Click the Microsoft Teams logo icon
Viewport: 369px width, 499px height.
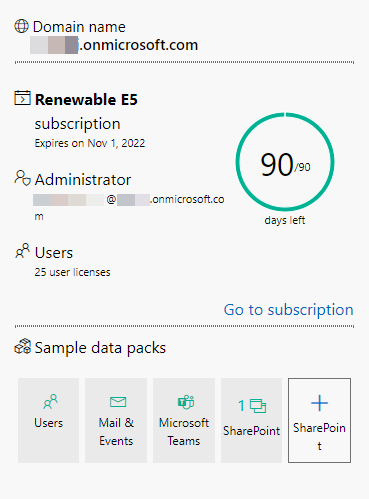tap(186, 402)
